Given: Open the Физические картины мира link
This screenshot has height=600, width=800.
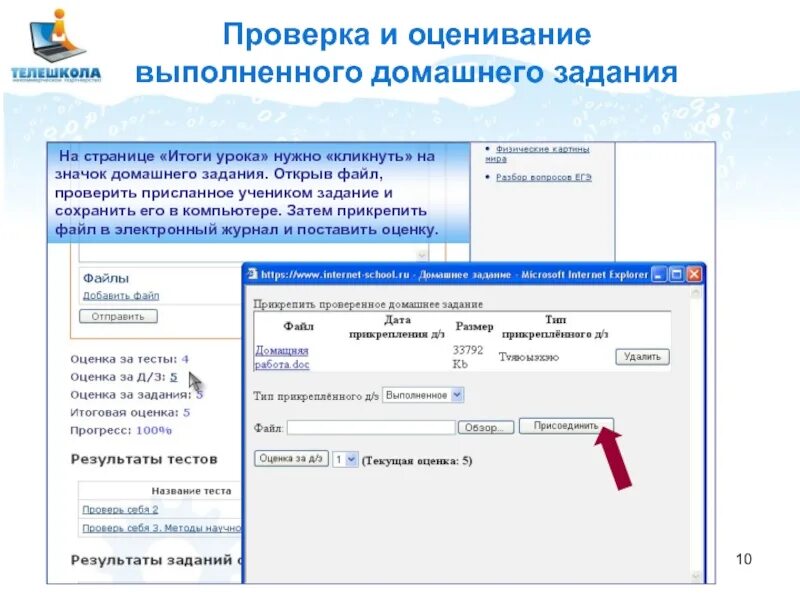Looking at the screenshot, I should [537, 154].
